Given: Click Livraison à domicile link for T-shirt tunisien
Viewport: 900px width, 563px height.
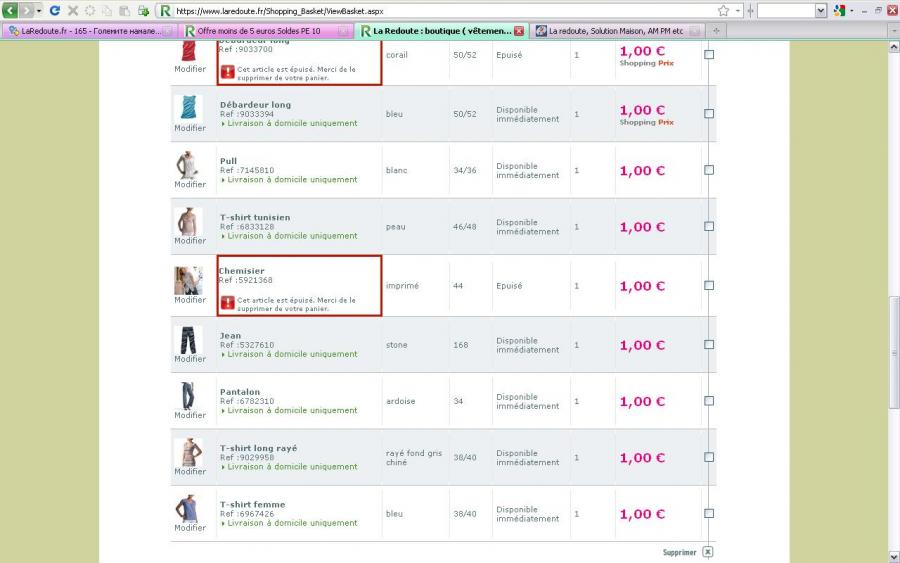Looking at the screenshot, I should (291, 236).
